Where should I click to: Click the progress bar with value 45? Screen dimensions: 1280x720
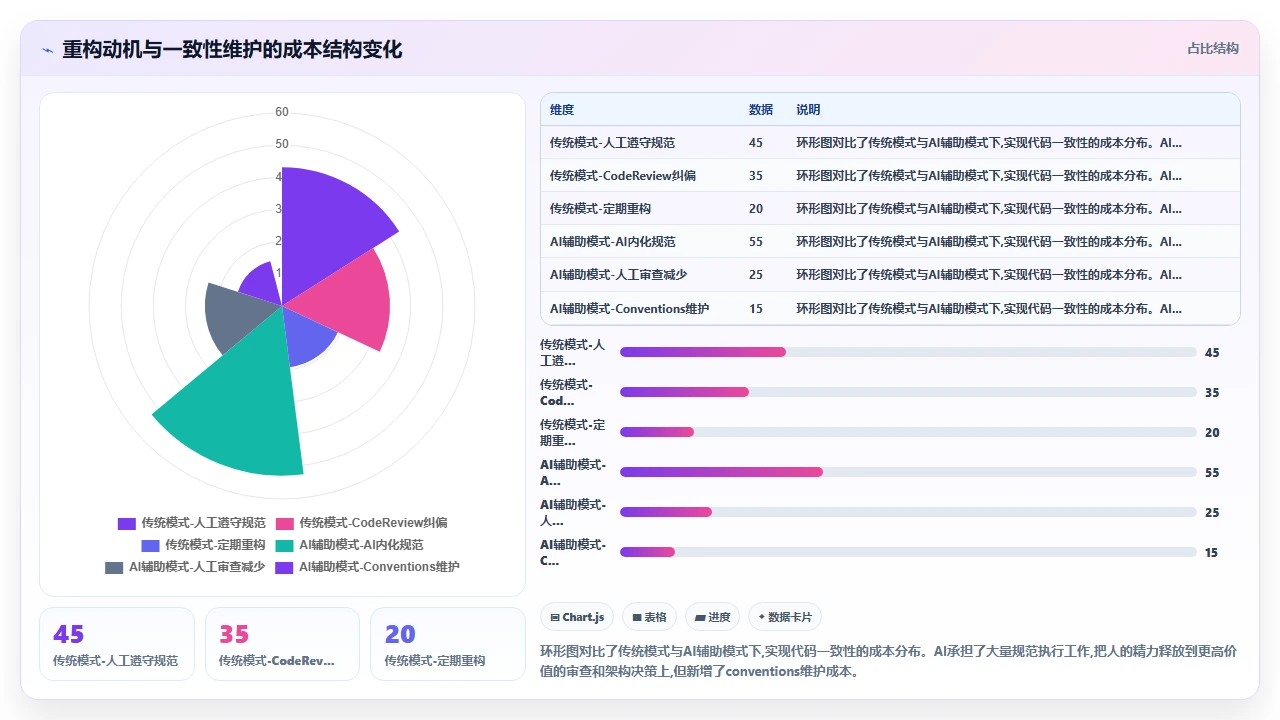908,352
